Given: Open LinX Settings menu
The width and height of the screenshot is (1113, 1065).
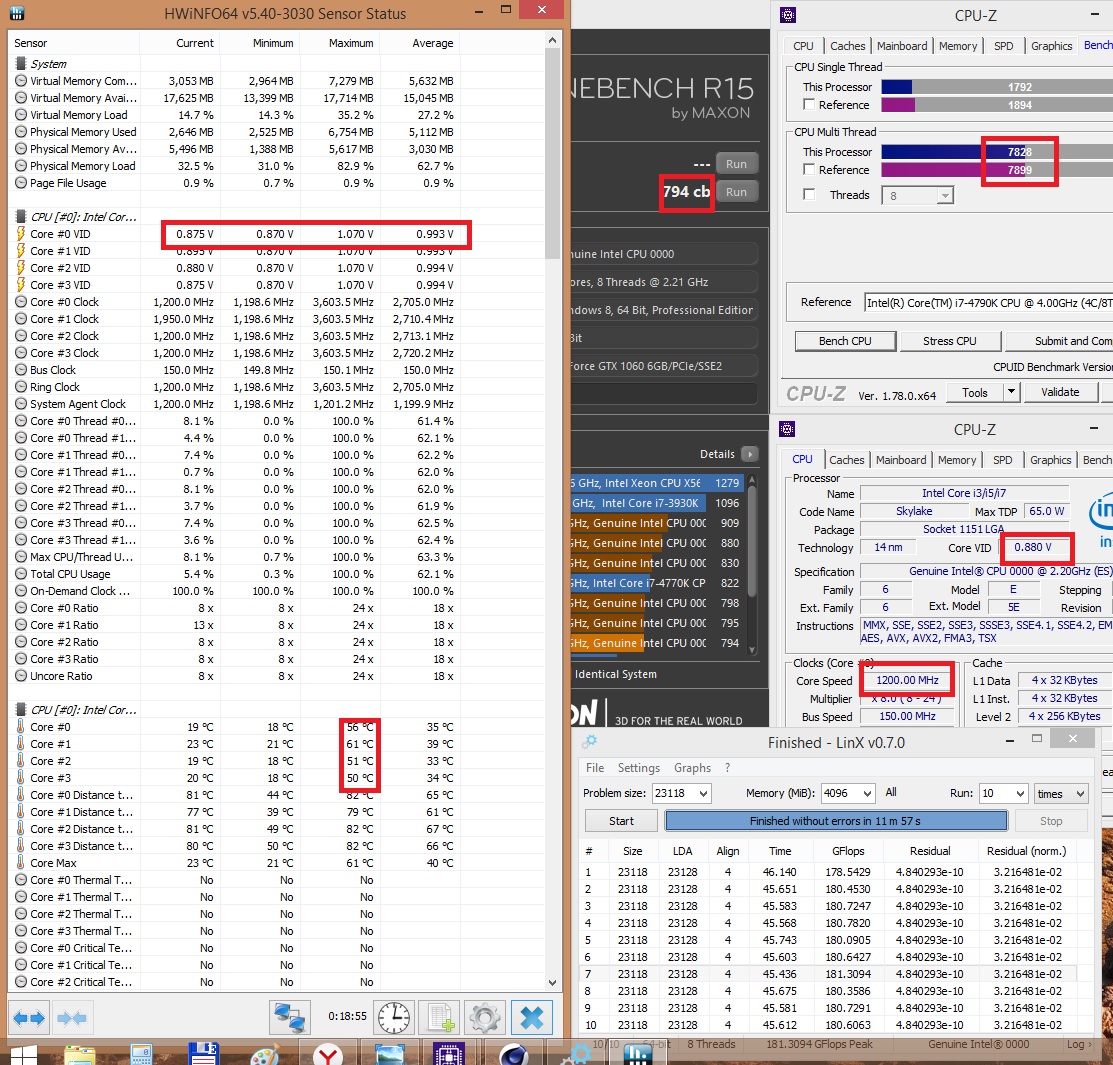Looking at the screenshot, I should pos(638,768).
